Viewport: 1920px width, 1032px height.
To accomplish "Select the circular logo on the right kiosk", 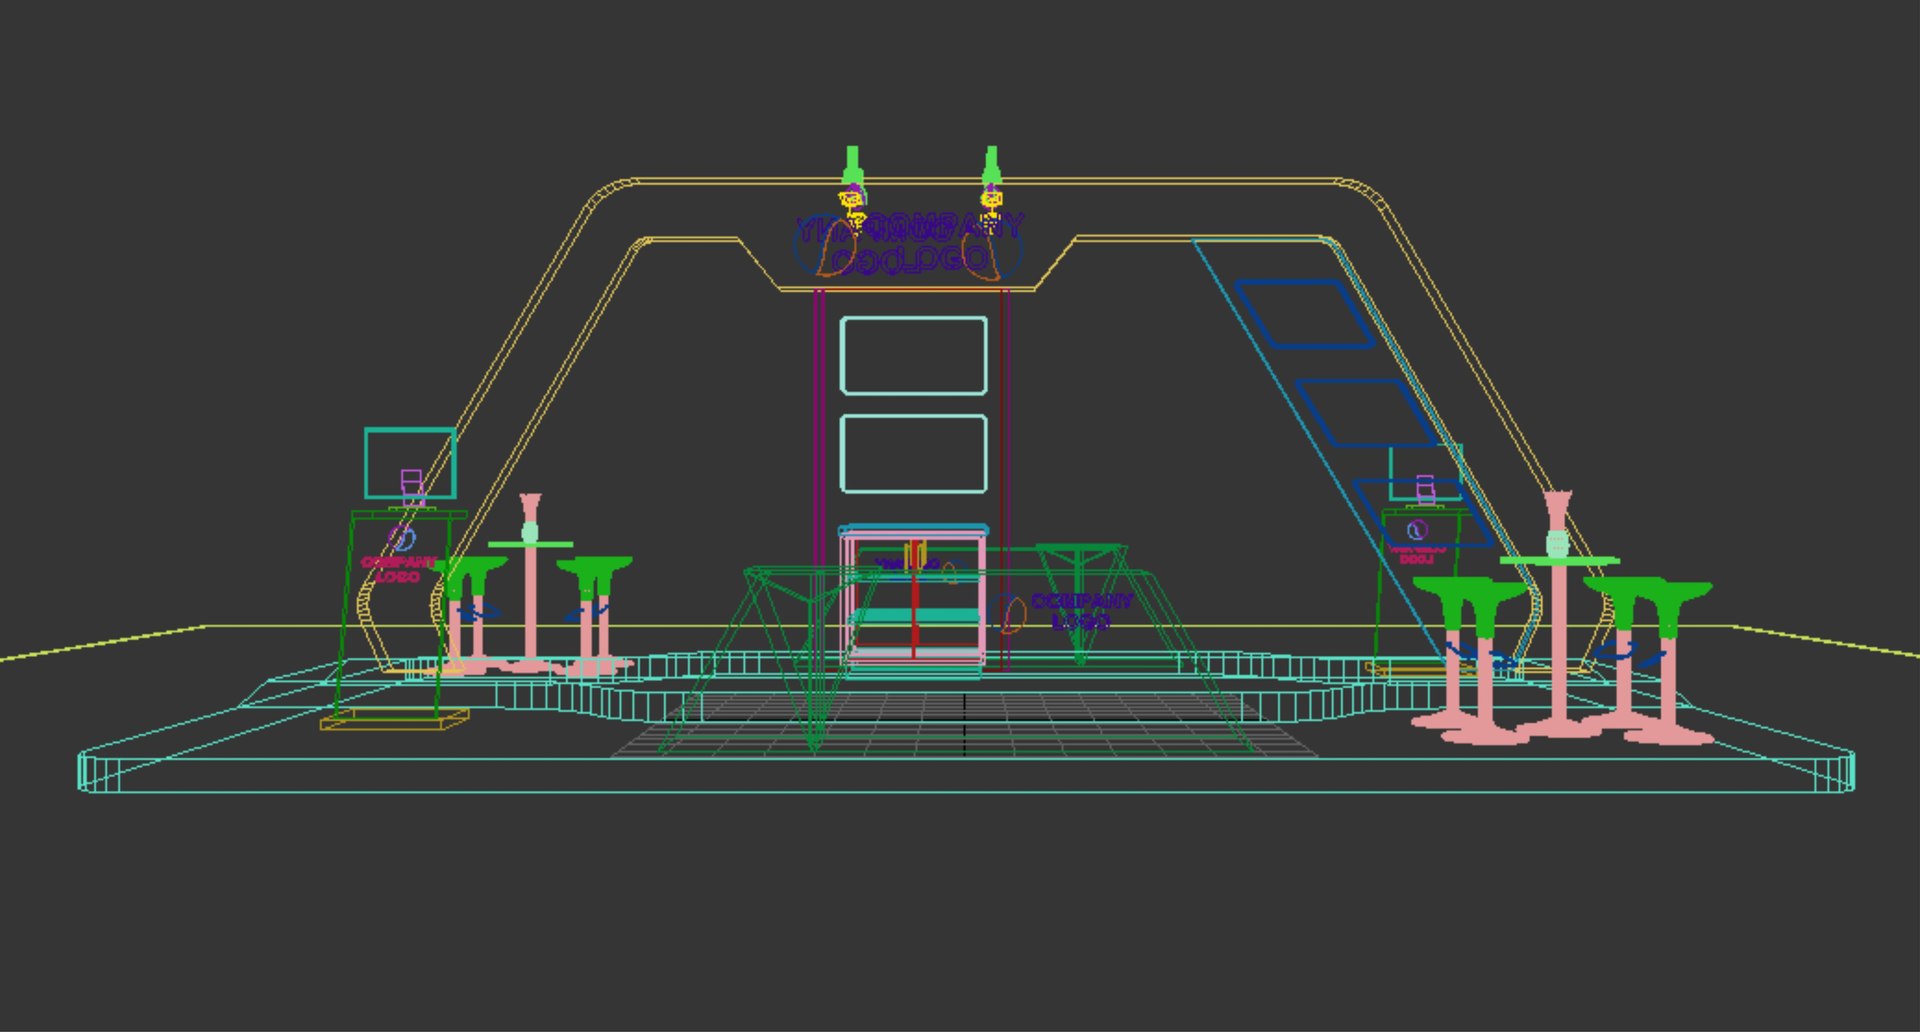I will coord(1415,530).
